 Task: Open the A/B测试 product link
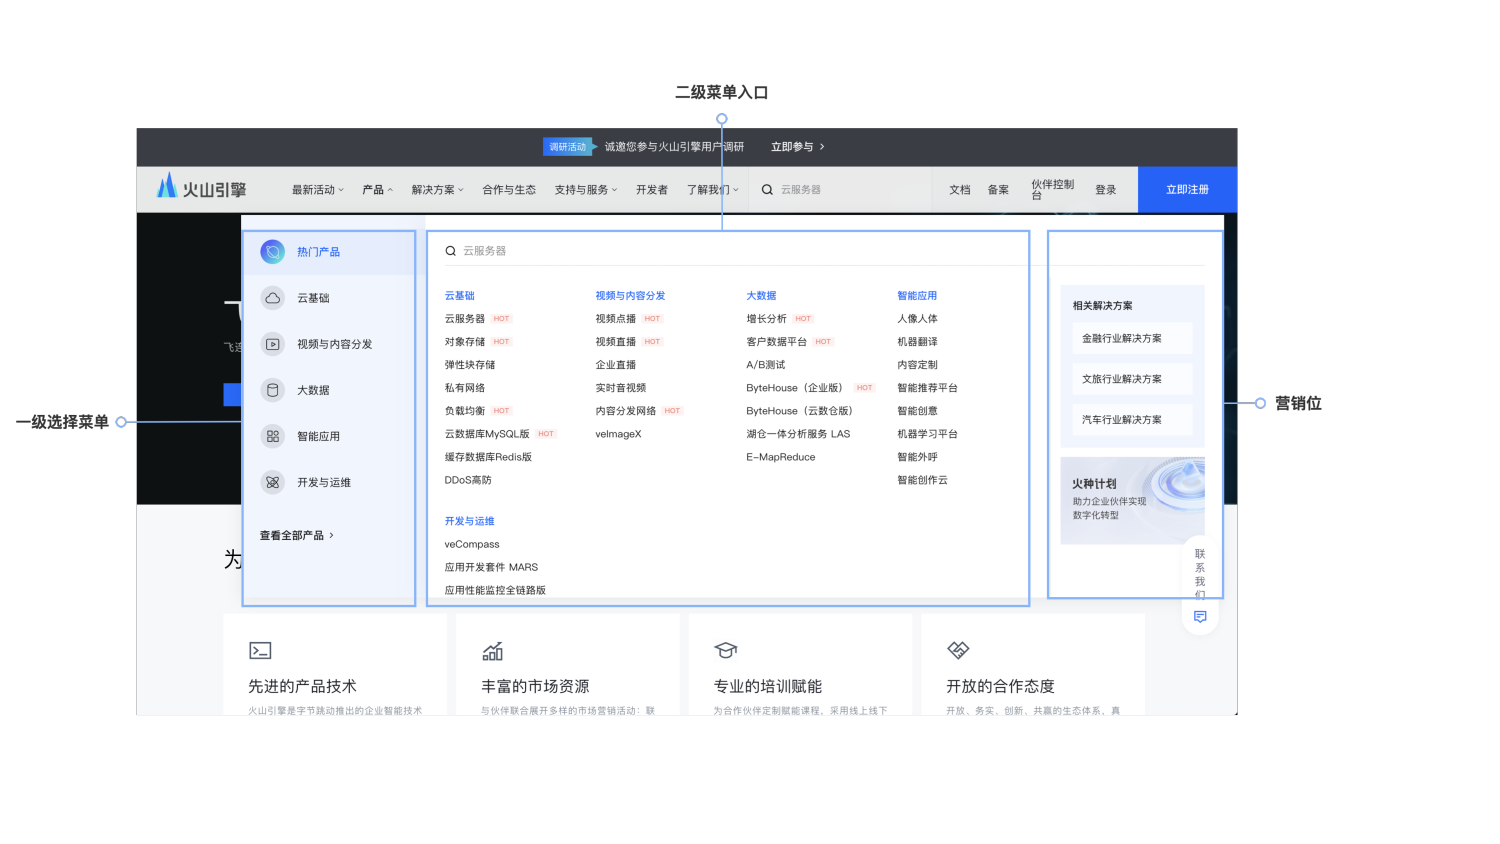click(x=766, y=365)
